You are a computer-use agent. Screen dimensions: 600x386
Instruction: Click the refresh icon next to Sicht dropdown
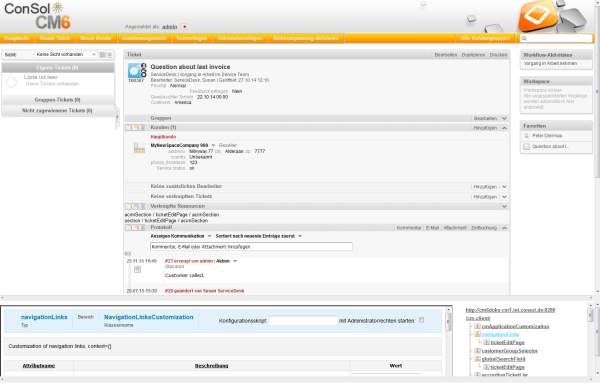click(x=110, y=55)
